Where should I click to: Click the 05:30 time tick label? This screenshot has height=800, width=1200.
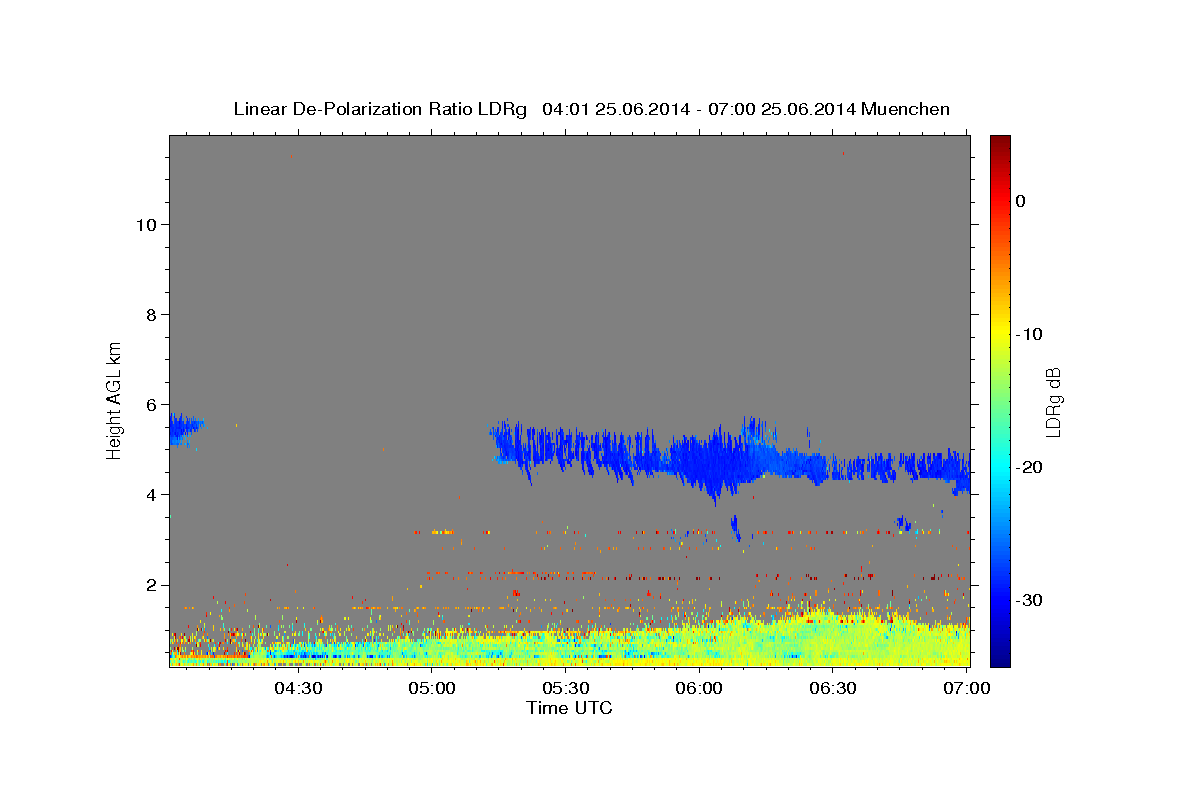[565, 688]
